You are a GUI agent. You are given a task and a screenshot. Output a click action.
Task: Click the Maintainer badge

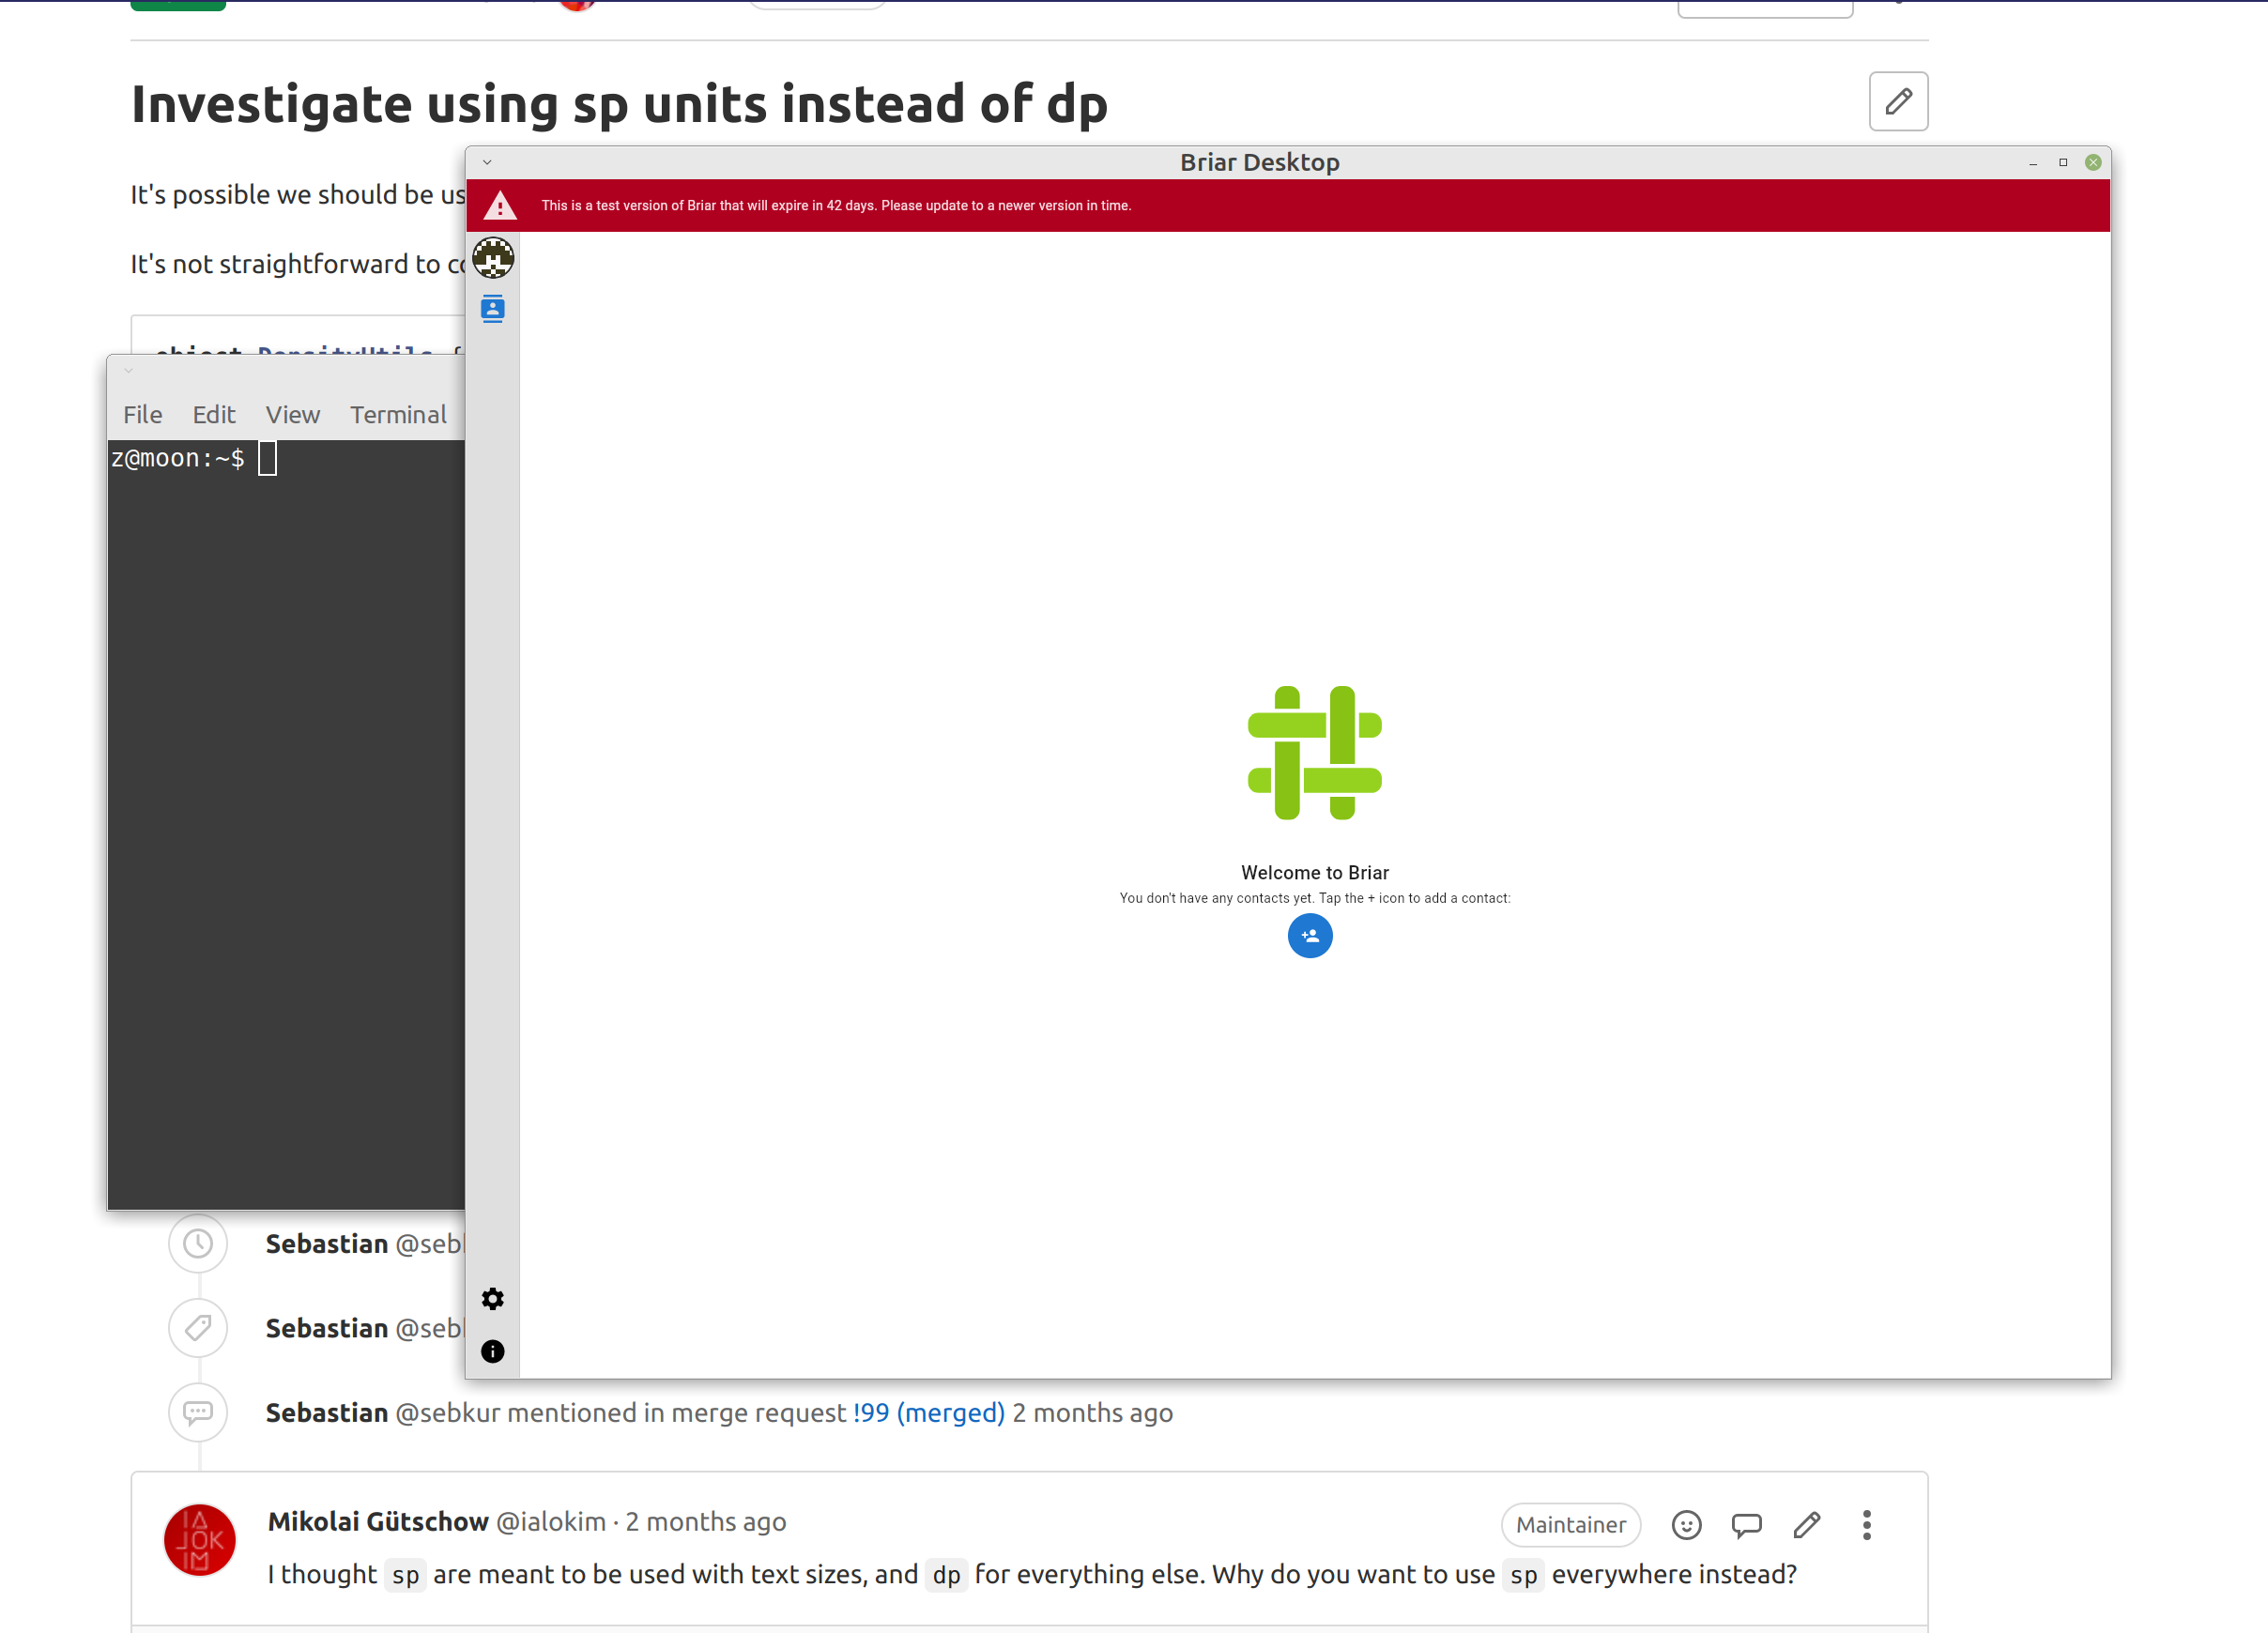[1571, 1525]
